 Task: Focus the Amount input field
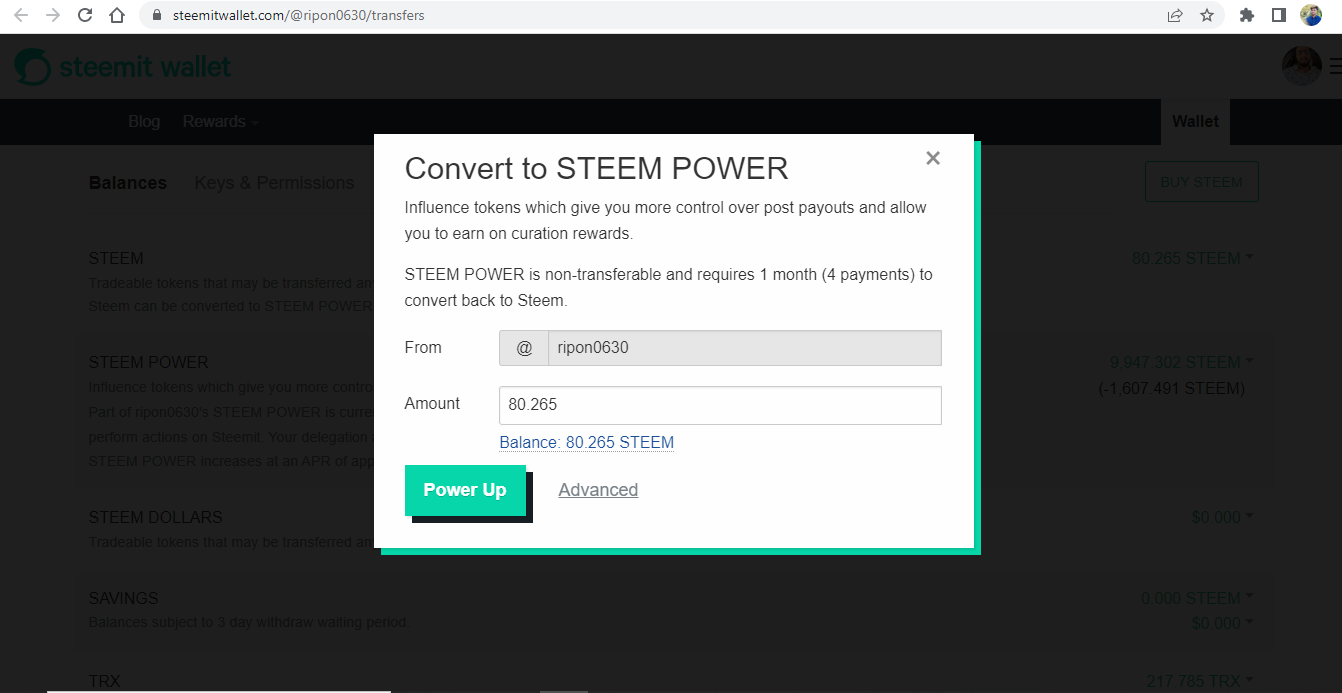[x=720, y=405]
